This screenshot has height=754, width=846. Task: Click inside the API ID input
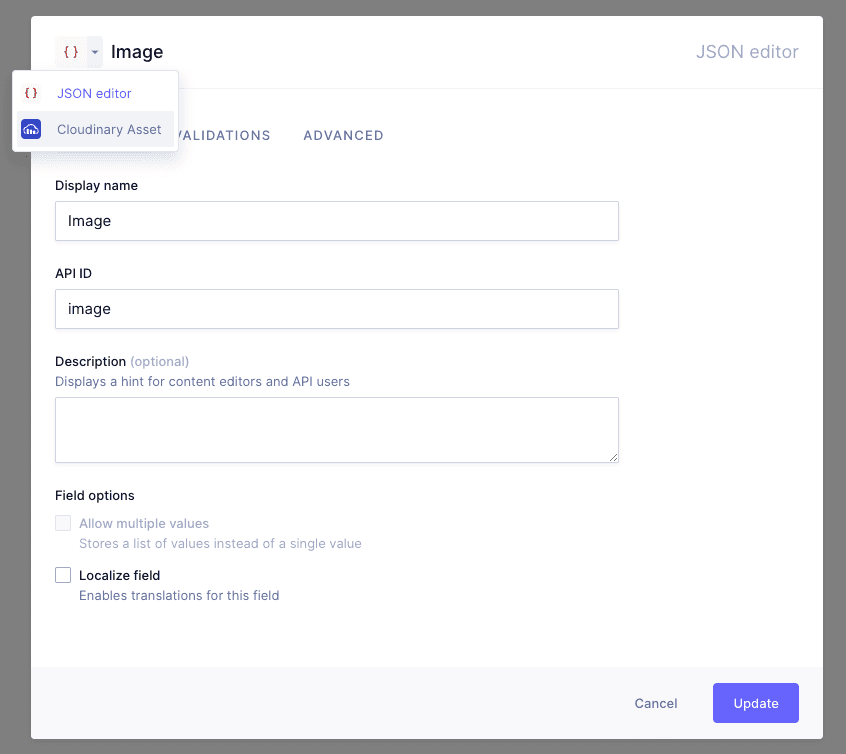point(336,309)
